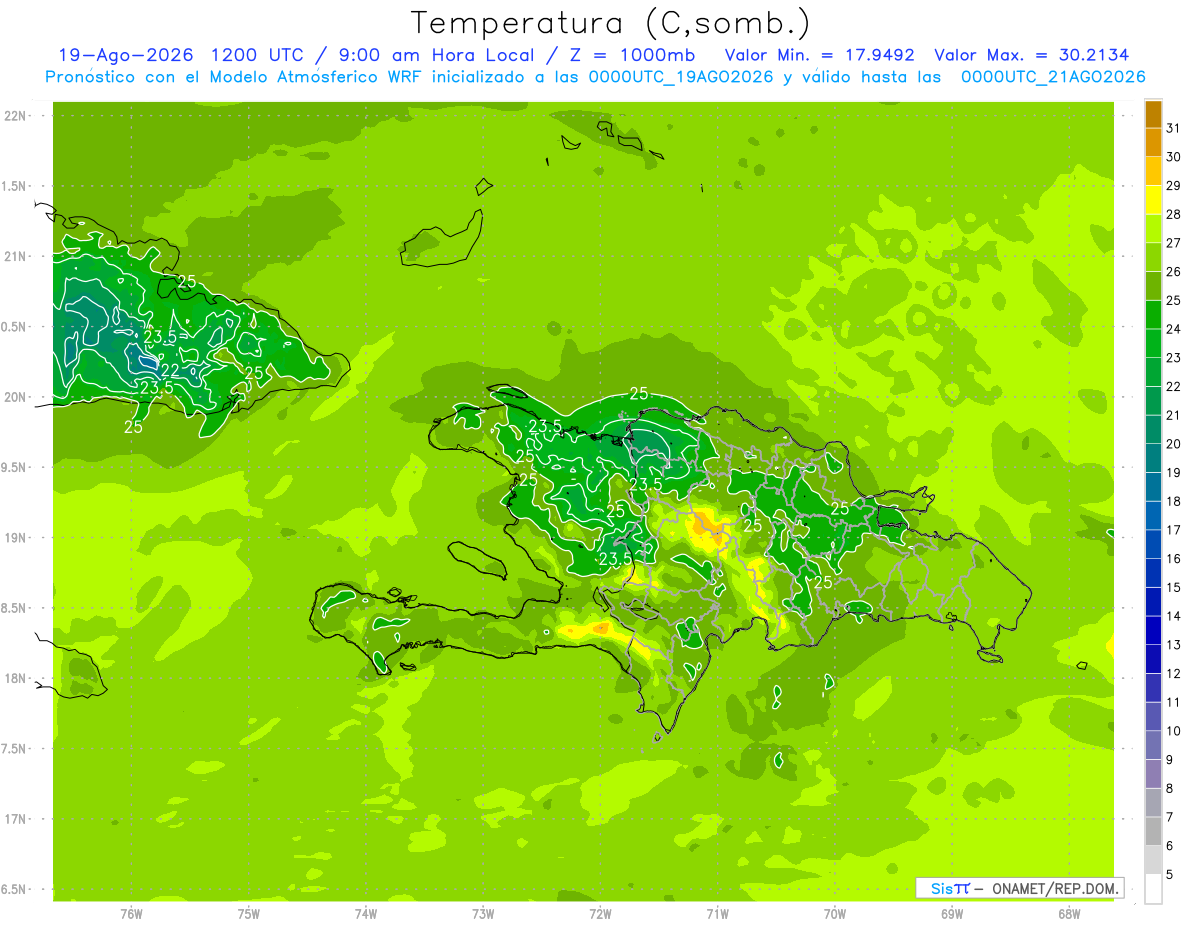Select the deep blue 12–13 legend swatch
This screenshot has width=1200, height=927.
click(1153, 659)
